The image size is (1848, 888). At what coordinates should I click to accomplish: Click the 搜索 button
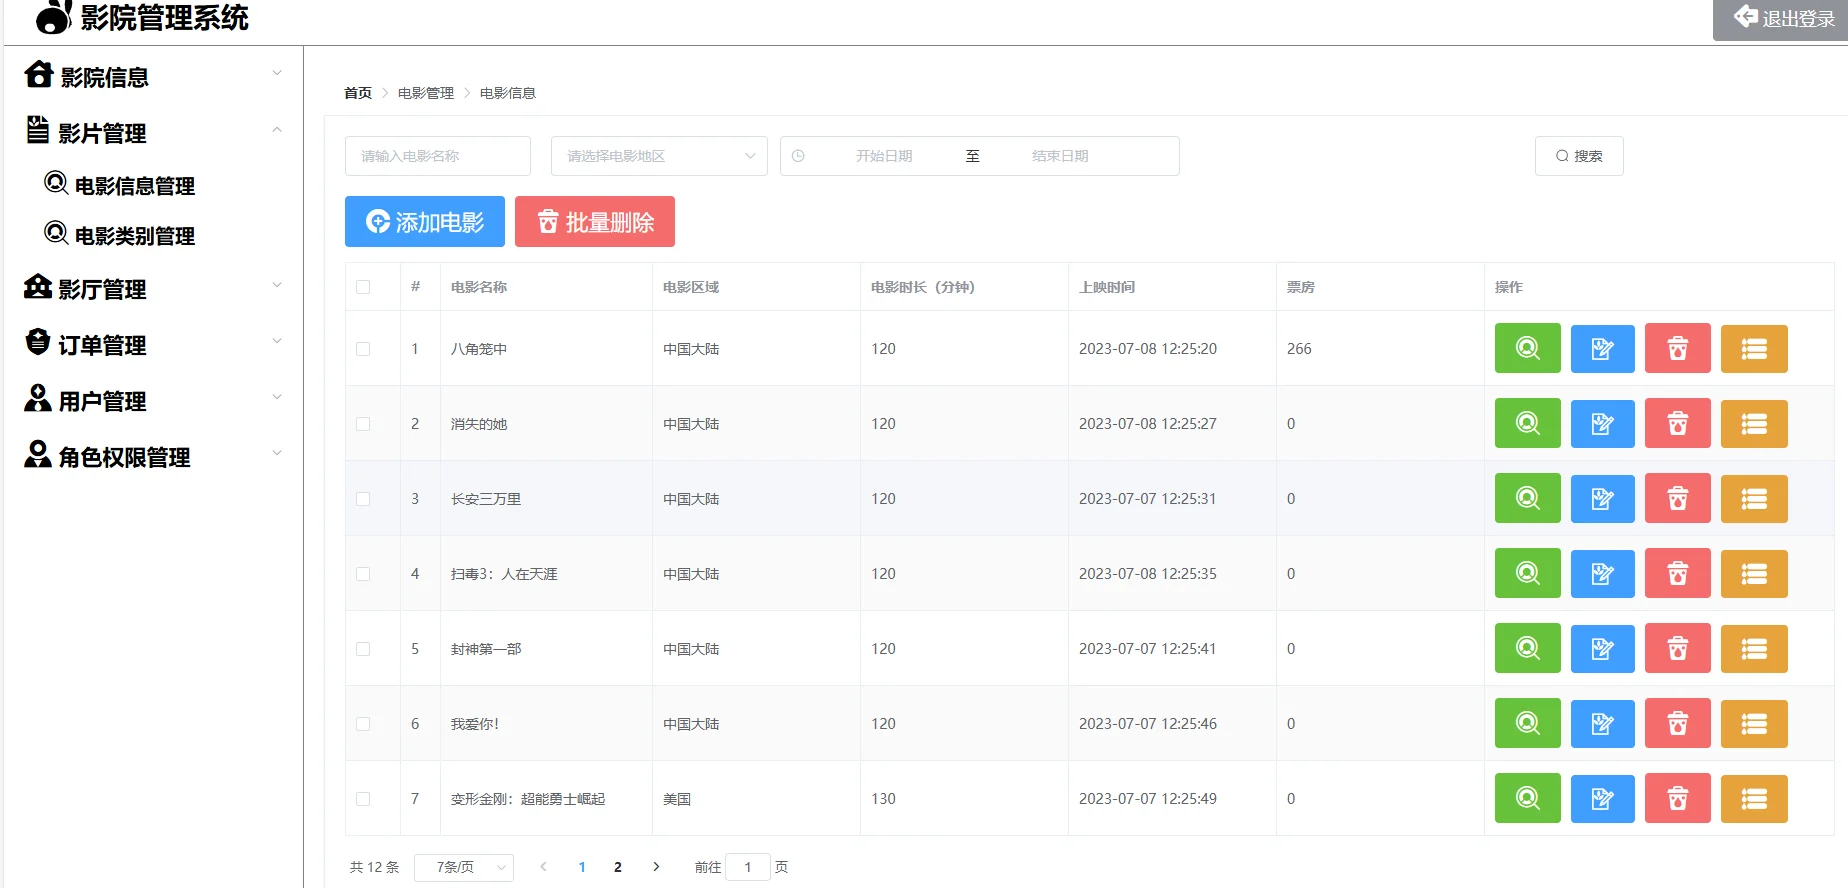pyautogui.click(x=1579, y=156)
